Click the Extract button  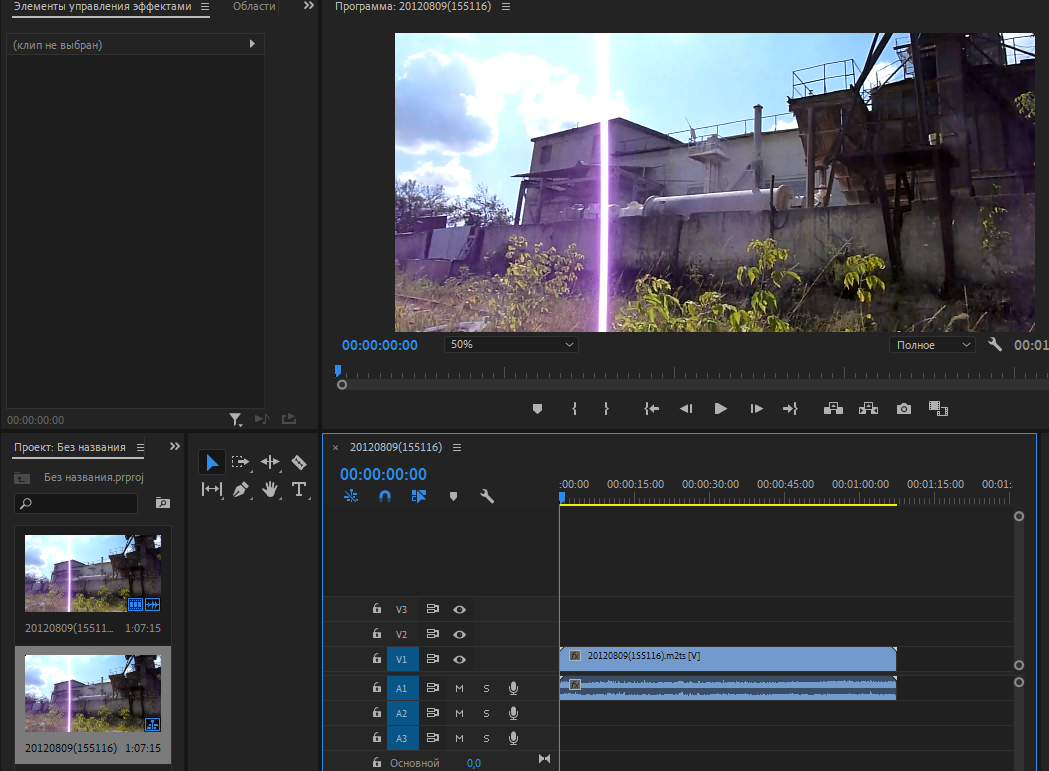[x=868, y=408]
